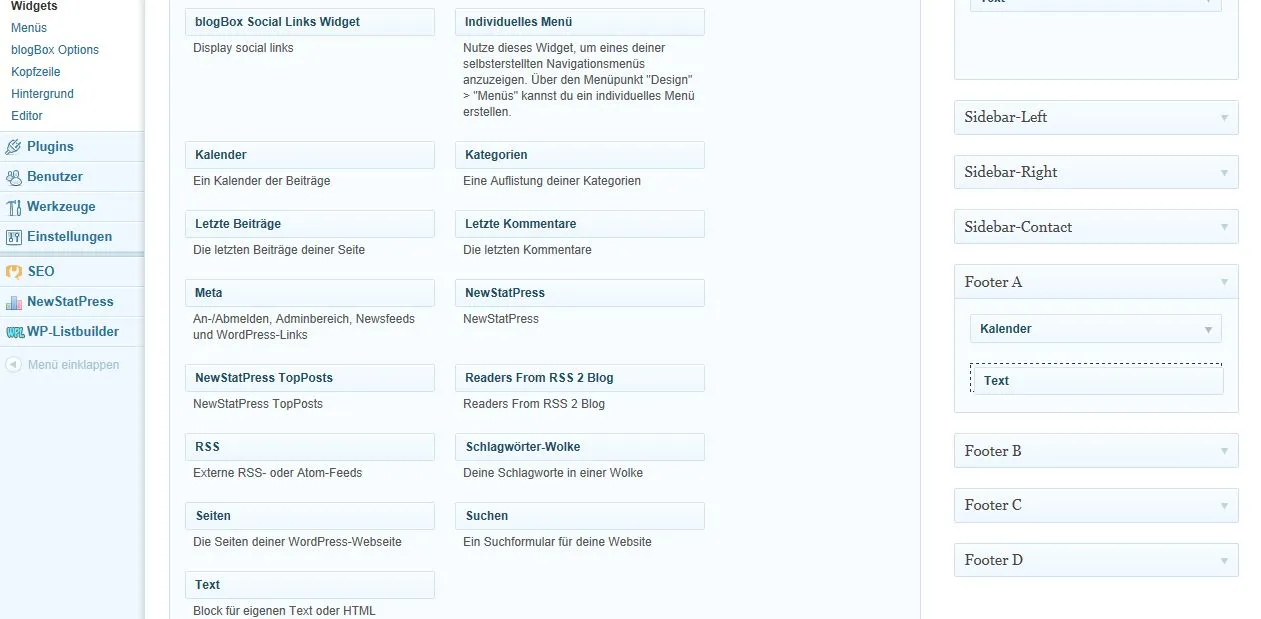Image resolution: width=1261 pixels, height=619 pixels.
Task: Open the Kalender widget dropdown in Footer A
Action: coord(1208,329)
